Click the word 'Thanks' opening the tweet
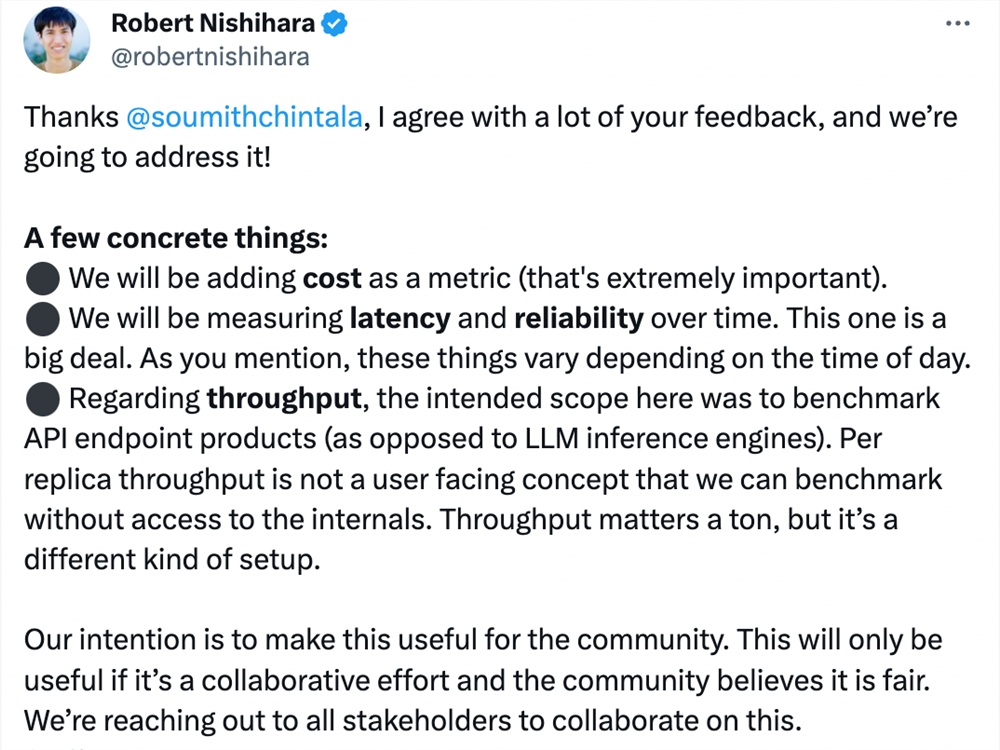The image size is (1000, 750). pyautogui.click(x=71, y=117)
